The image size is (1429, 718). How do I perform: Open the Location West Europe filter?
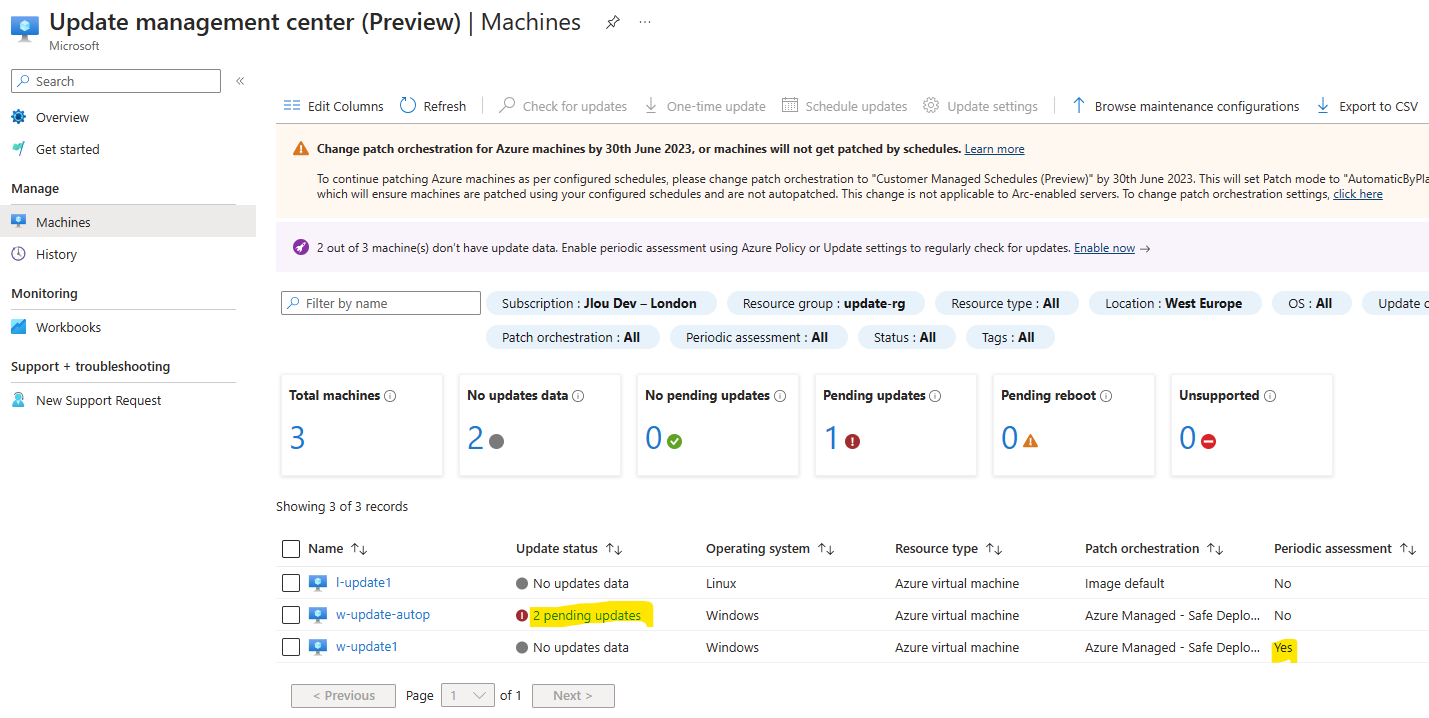click(x=1174, y=303)
